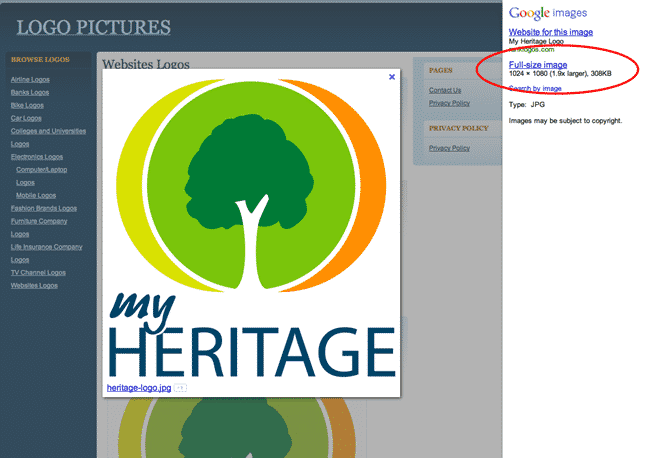Click the Google images logo
The width and height of the screenshot is (655, 458).
point(548,13)
